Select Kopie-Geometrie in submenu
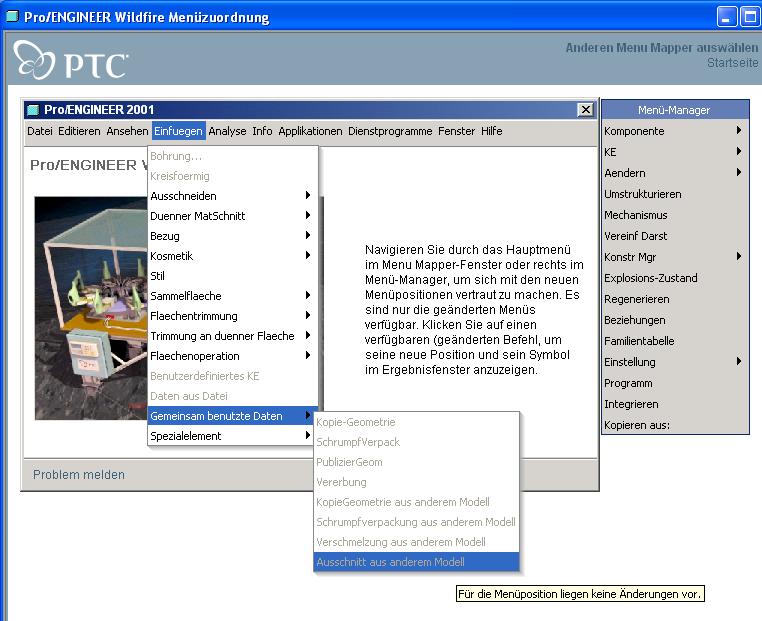This screenshot has height=621, width=762. coord(416,422)
